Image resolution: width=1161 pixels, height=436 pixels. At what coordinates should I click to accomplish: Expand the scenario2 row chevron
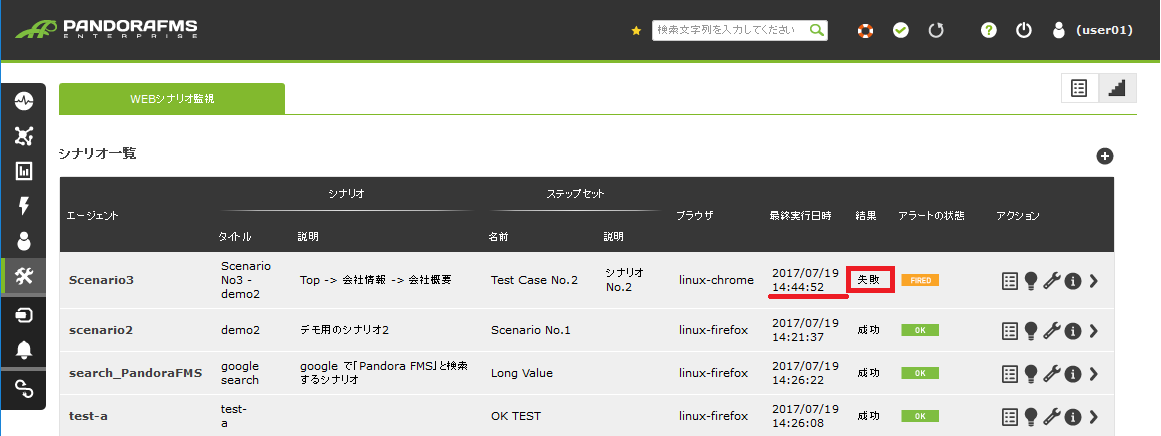coord(1094,331)
